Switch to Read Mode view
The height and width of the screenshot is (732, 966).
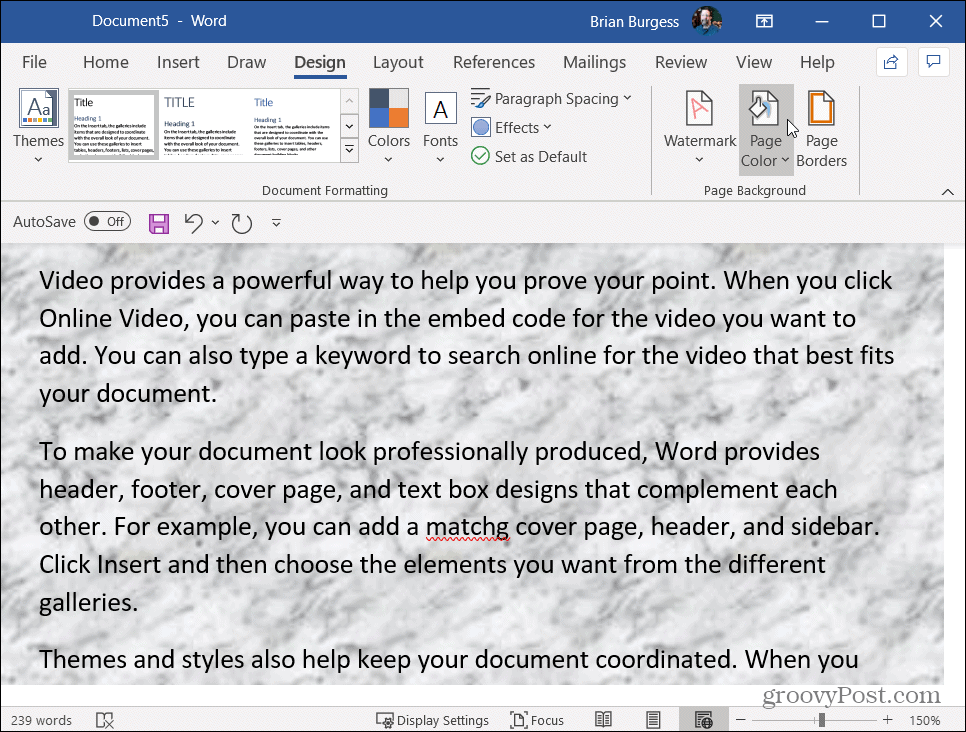[x=603, y=720]
